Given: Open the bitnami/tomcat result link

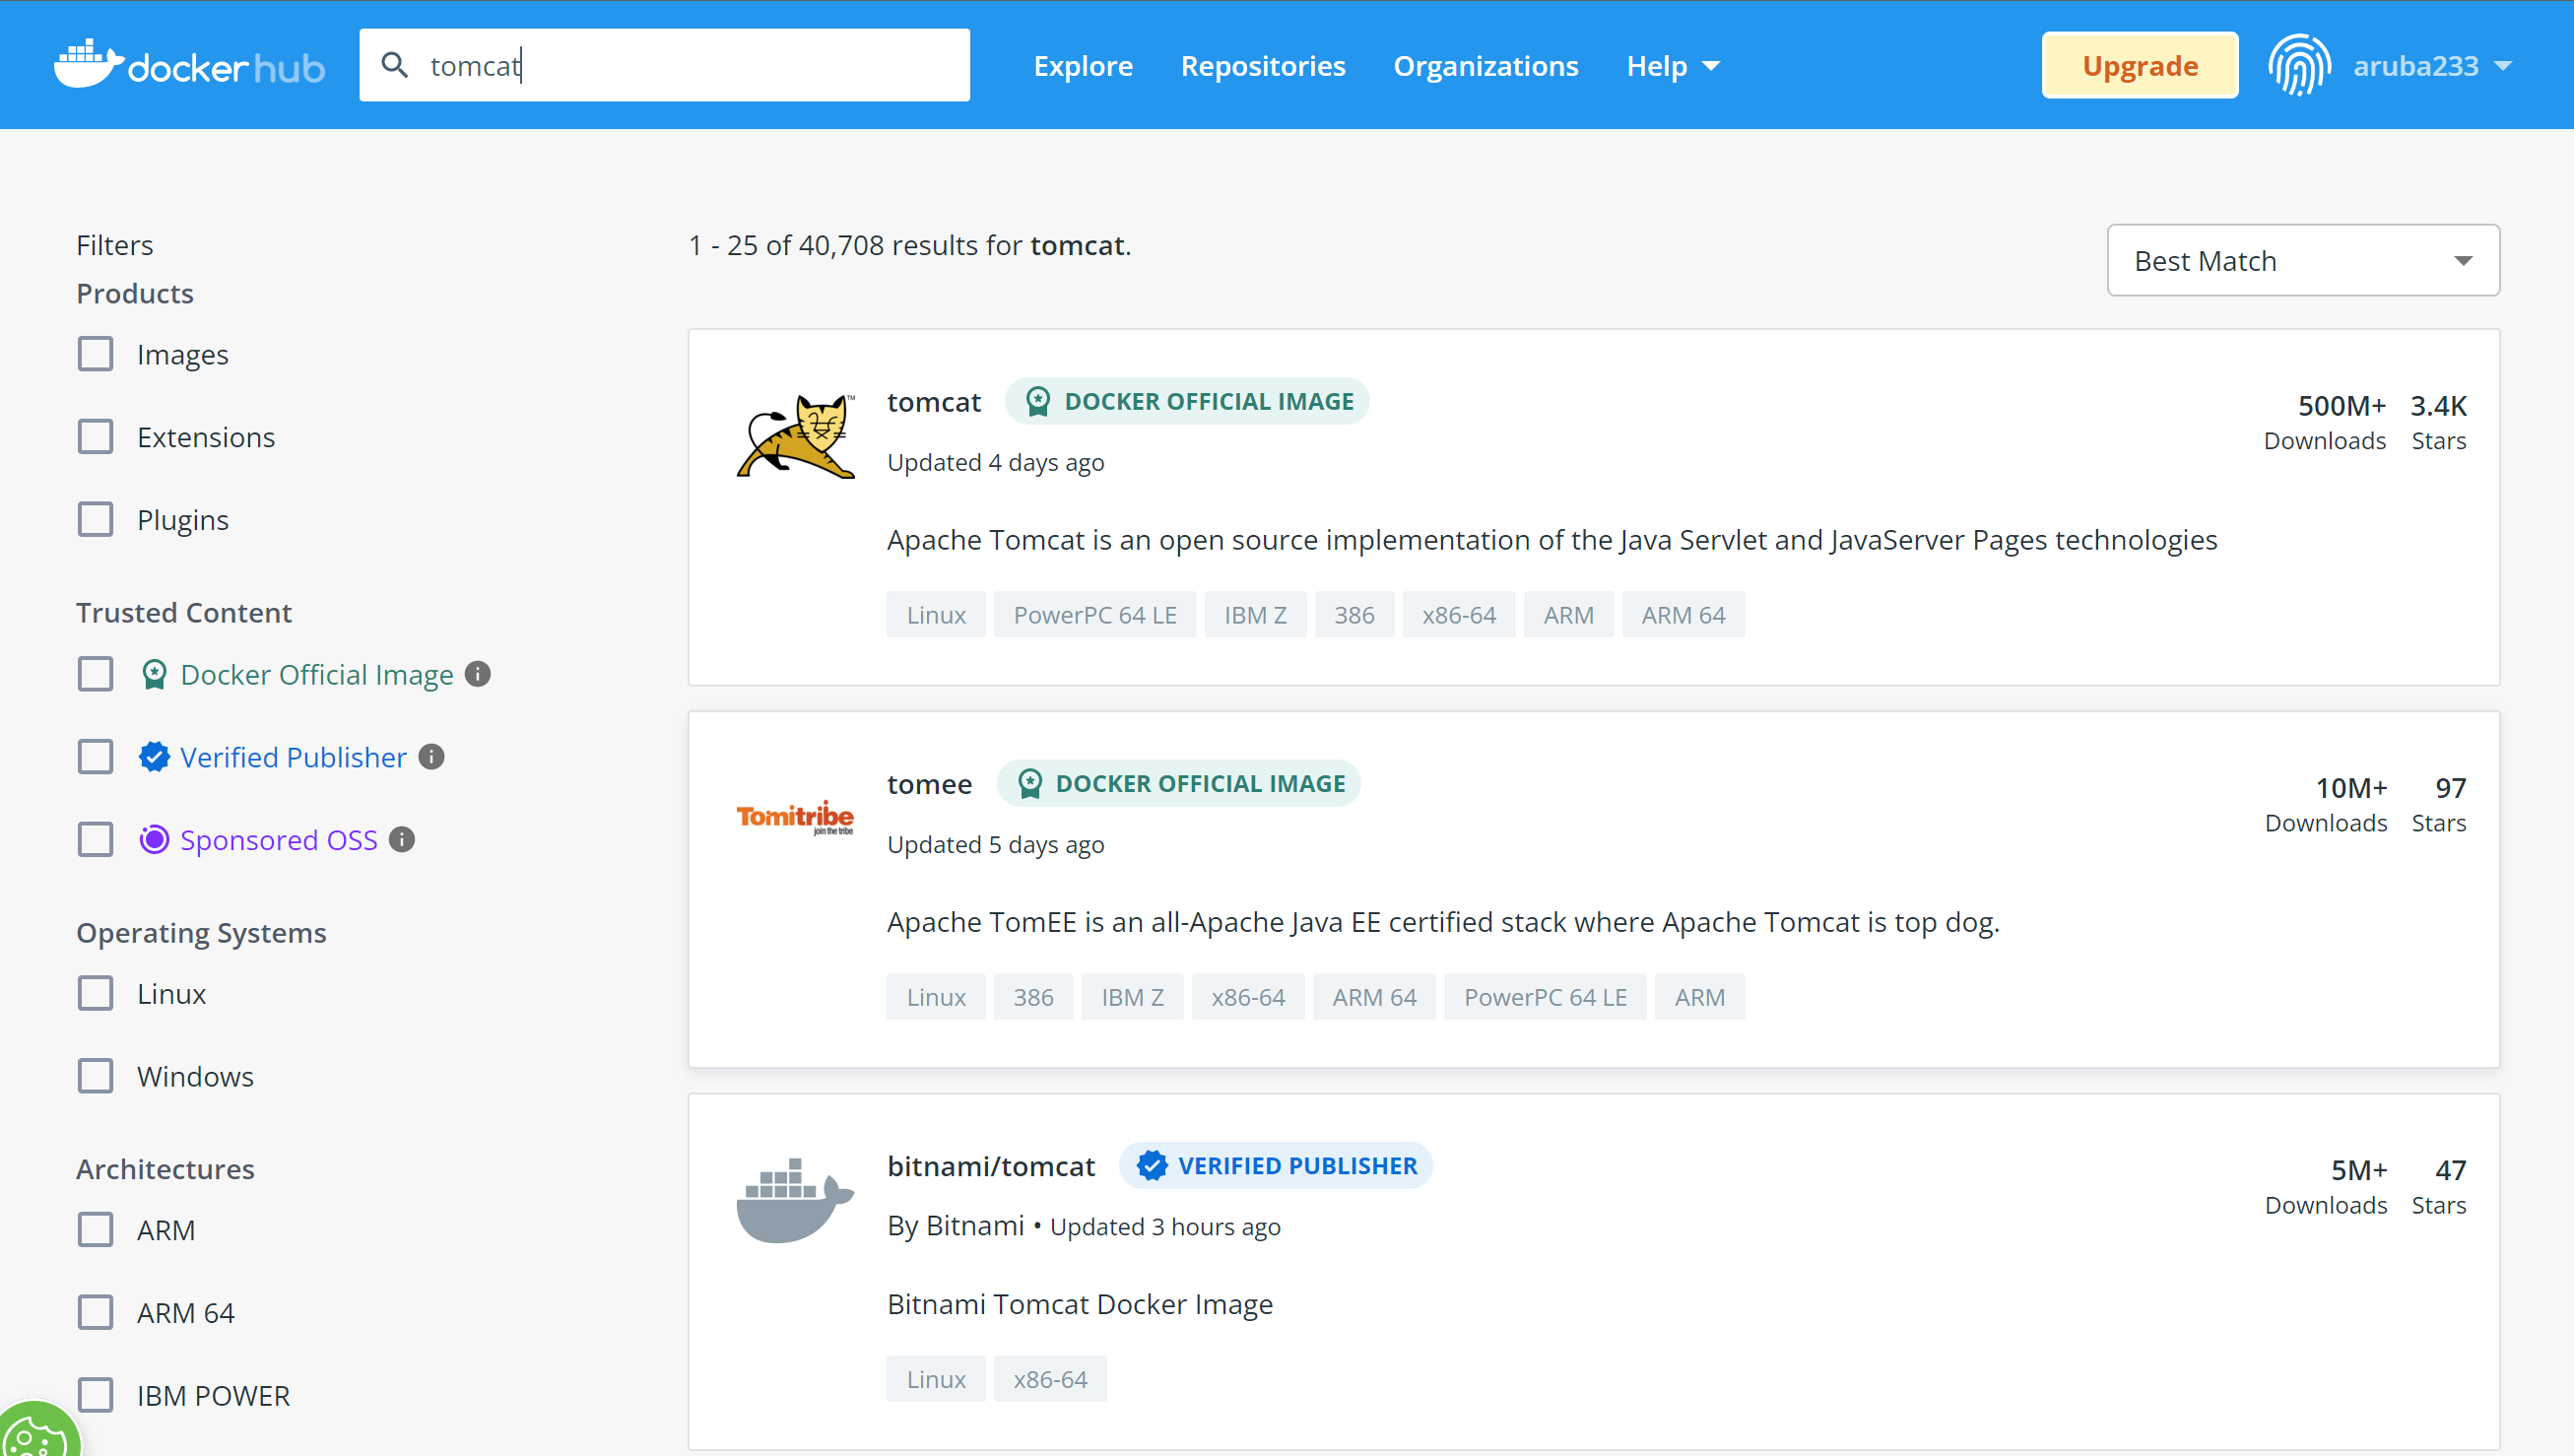Looking at the screenshot, I should coord(991,1166).
